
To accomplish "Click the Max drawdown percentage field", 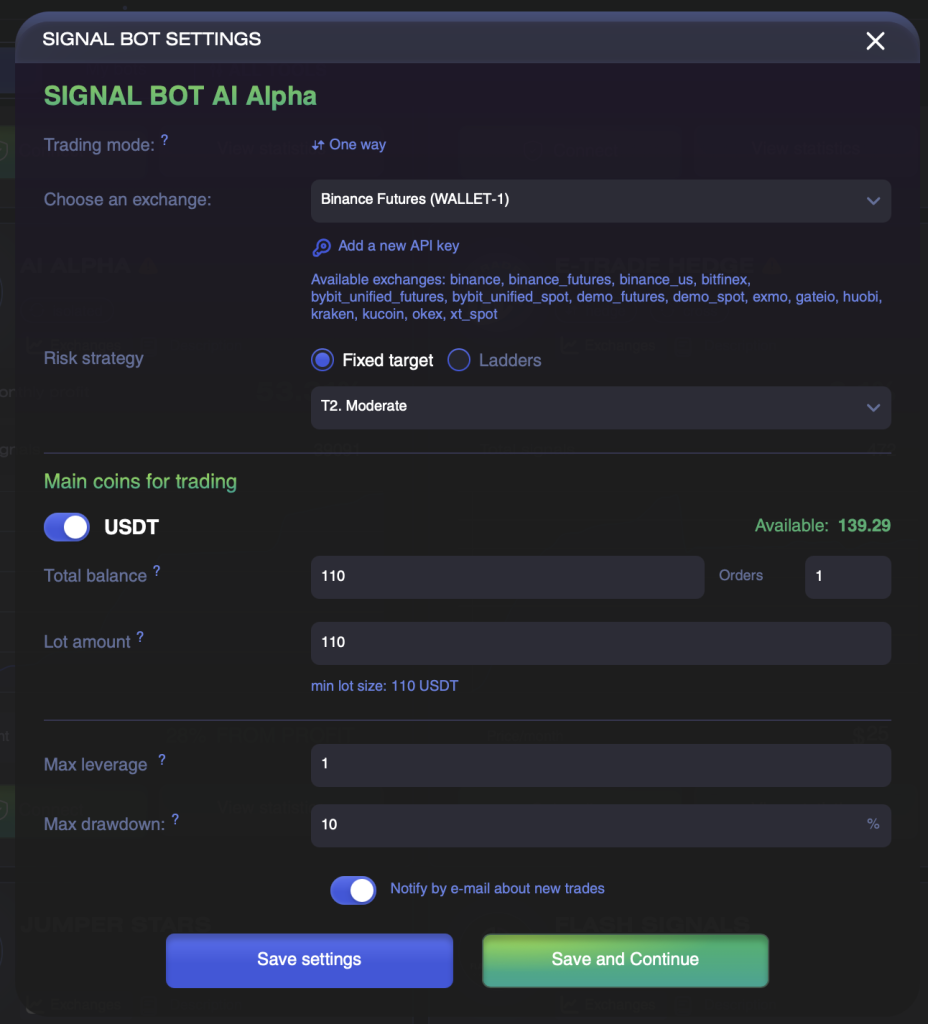I will pyautogui.click(x=601, y=825).
